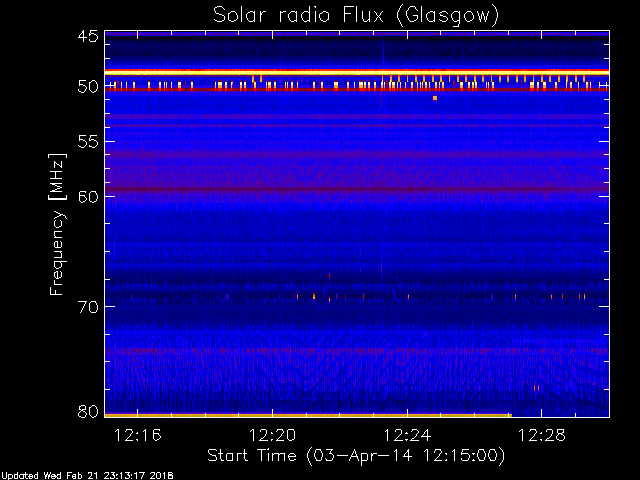The width and height of the screenshot is (640, 480).
Task: Click the "Updated Wed Feb 21 23:13:17 2018" timestamp
Action: click(x=87, y=476)
